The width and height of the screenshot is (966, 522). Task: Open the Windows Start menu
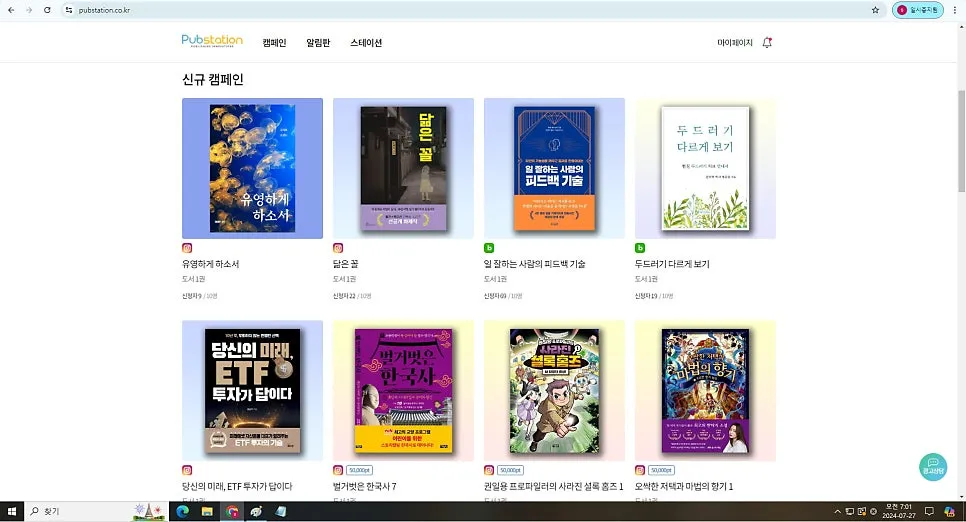(11, 512)
